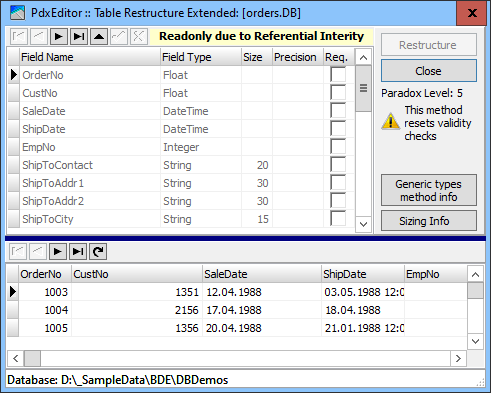Screen dimensions: 491x393
Task: Click the PdxEditor application icon in title bar
Action: [17, 13]
